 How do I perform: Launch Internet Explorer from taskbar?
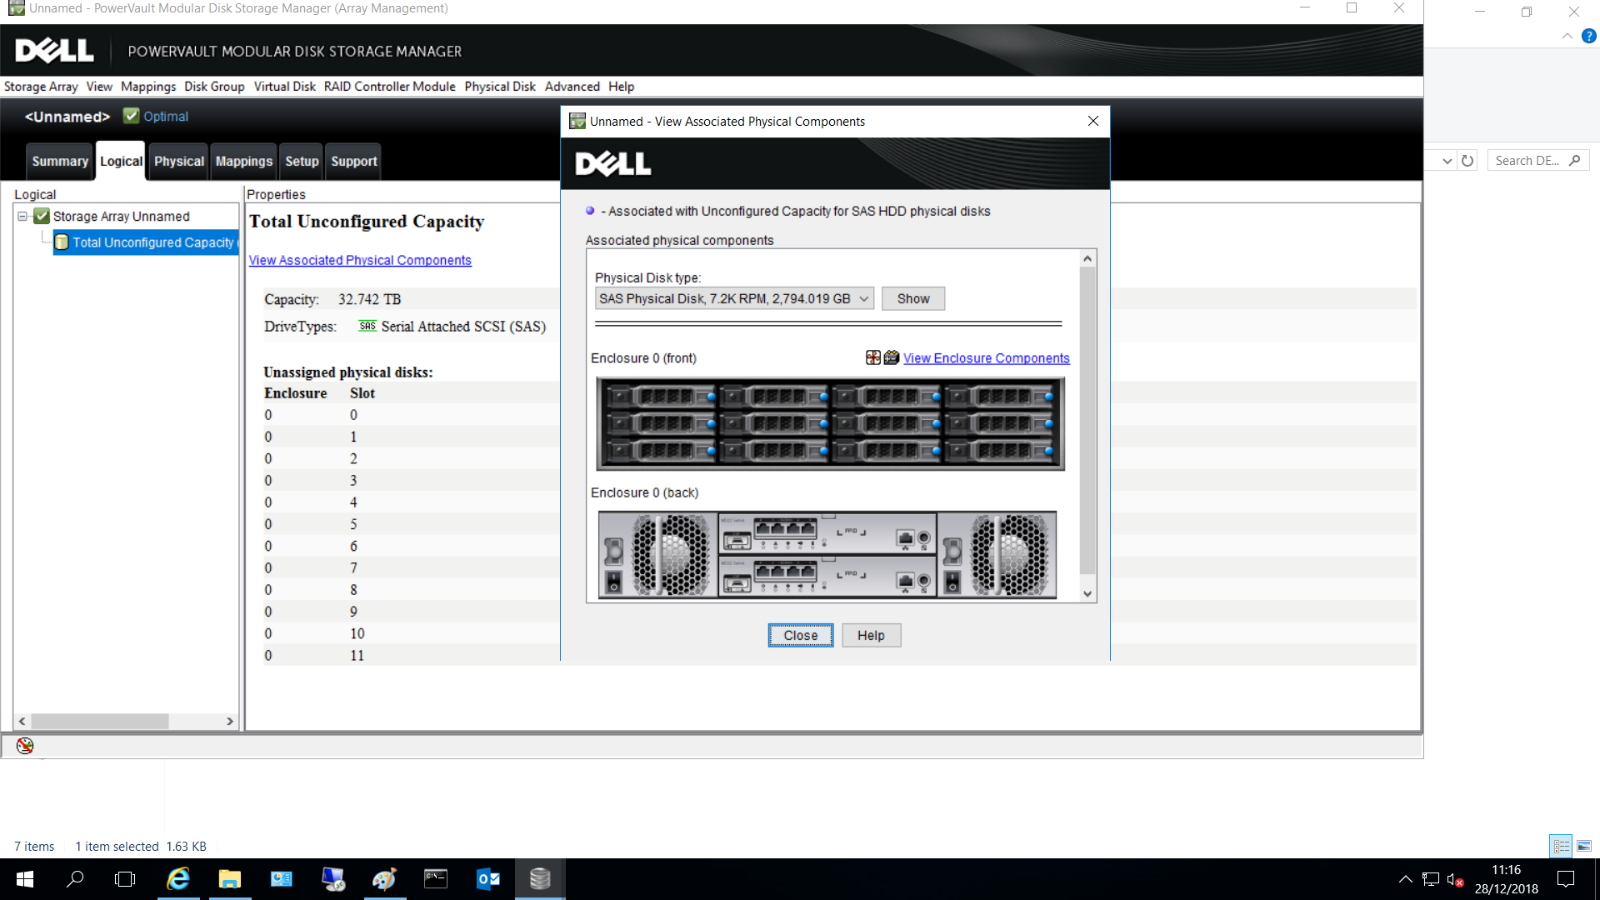coord(178,879)
